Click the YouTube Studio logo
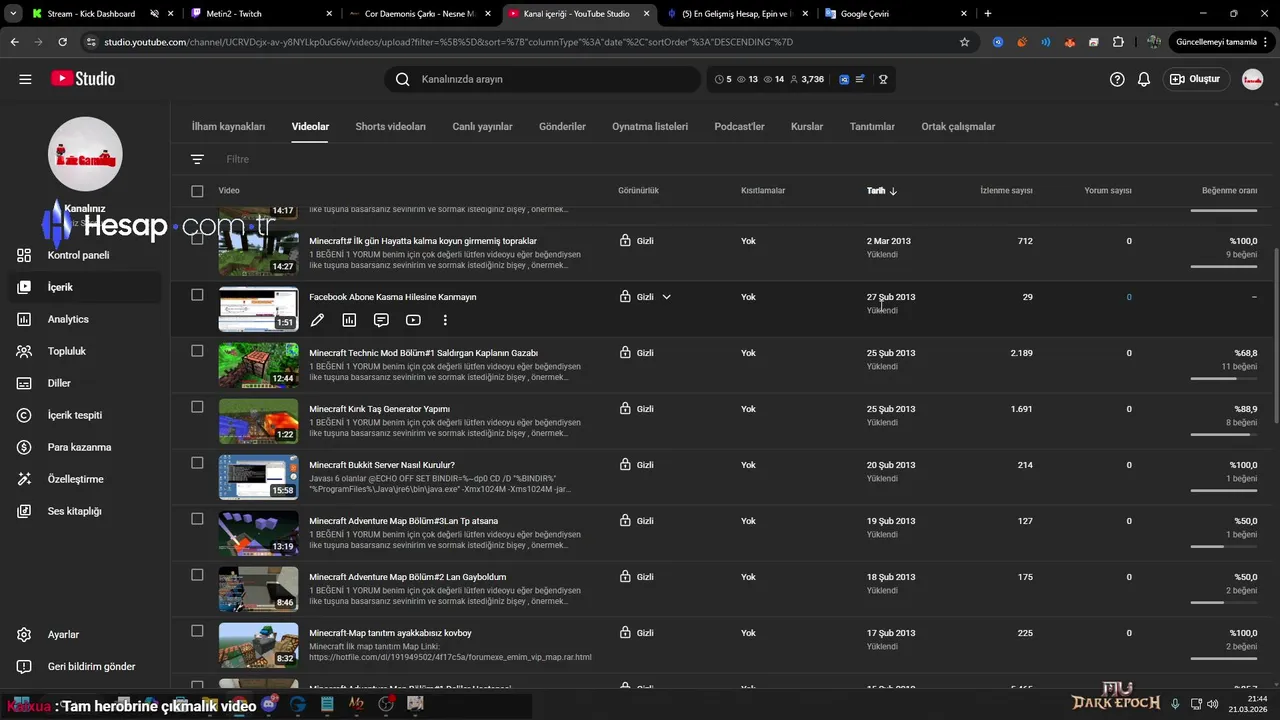The width and height of the screenshot is (1280, 720). [x=83, y=79]
